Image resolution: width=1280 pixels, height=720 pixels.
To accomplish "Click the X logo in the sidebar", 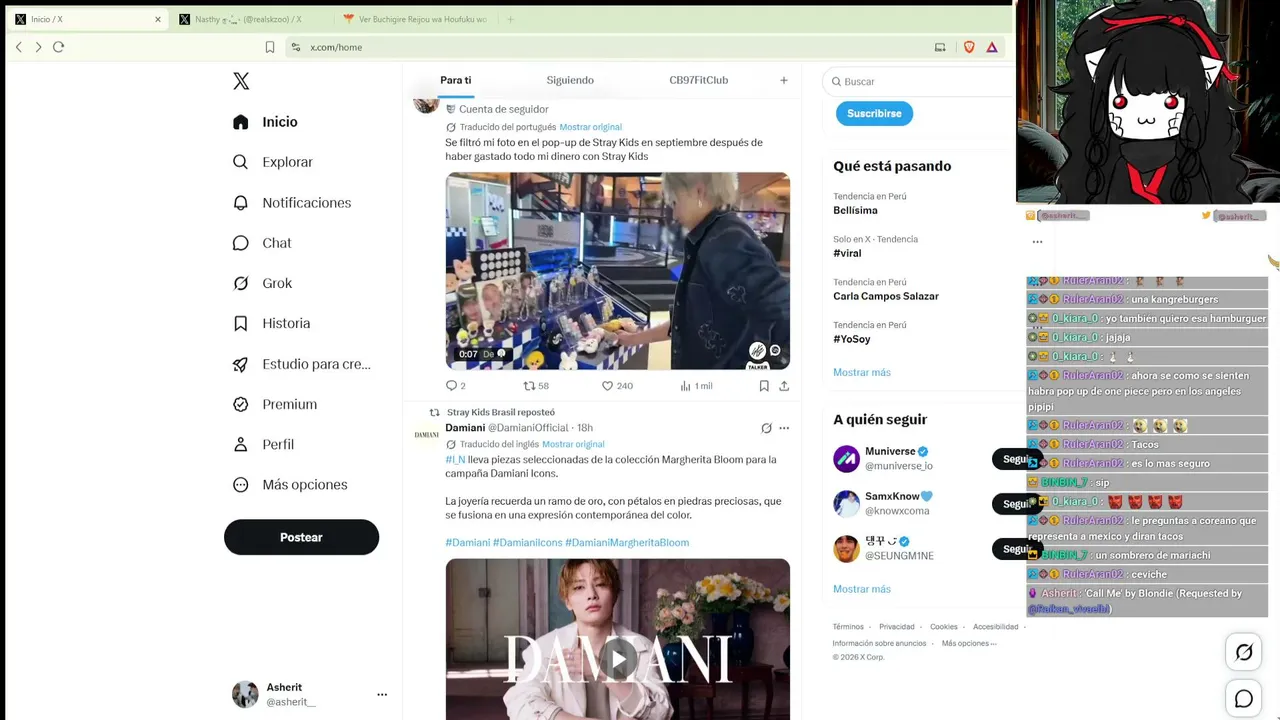I will pyautogui.click(x=241, y=81).
